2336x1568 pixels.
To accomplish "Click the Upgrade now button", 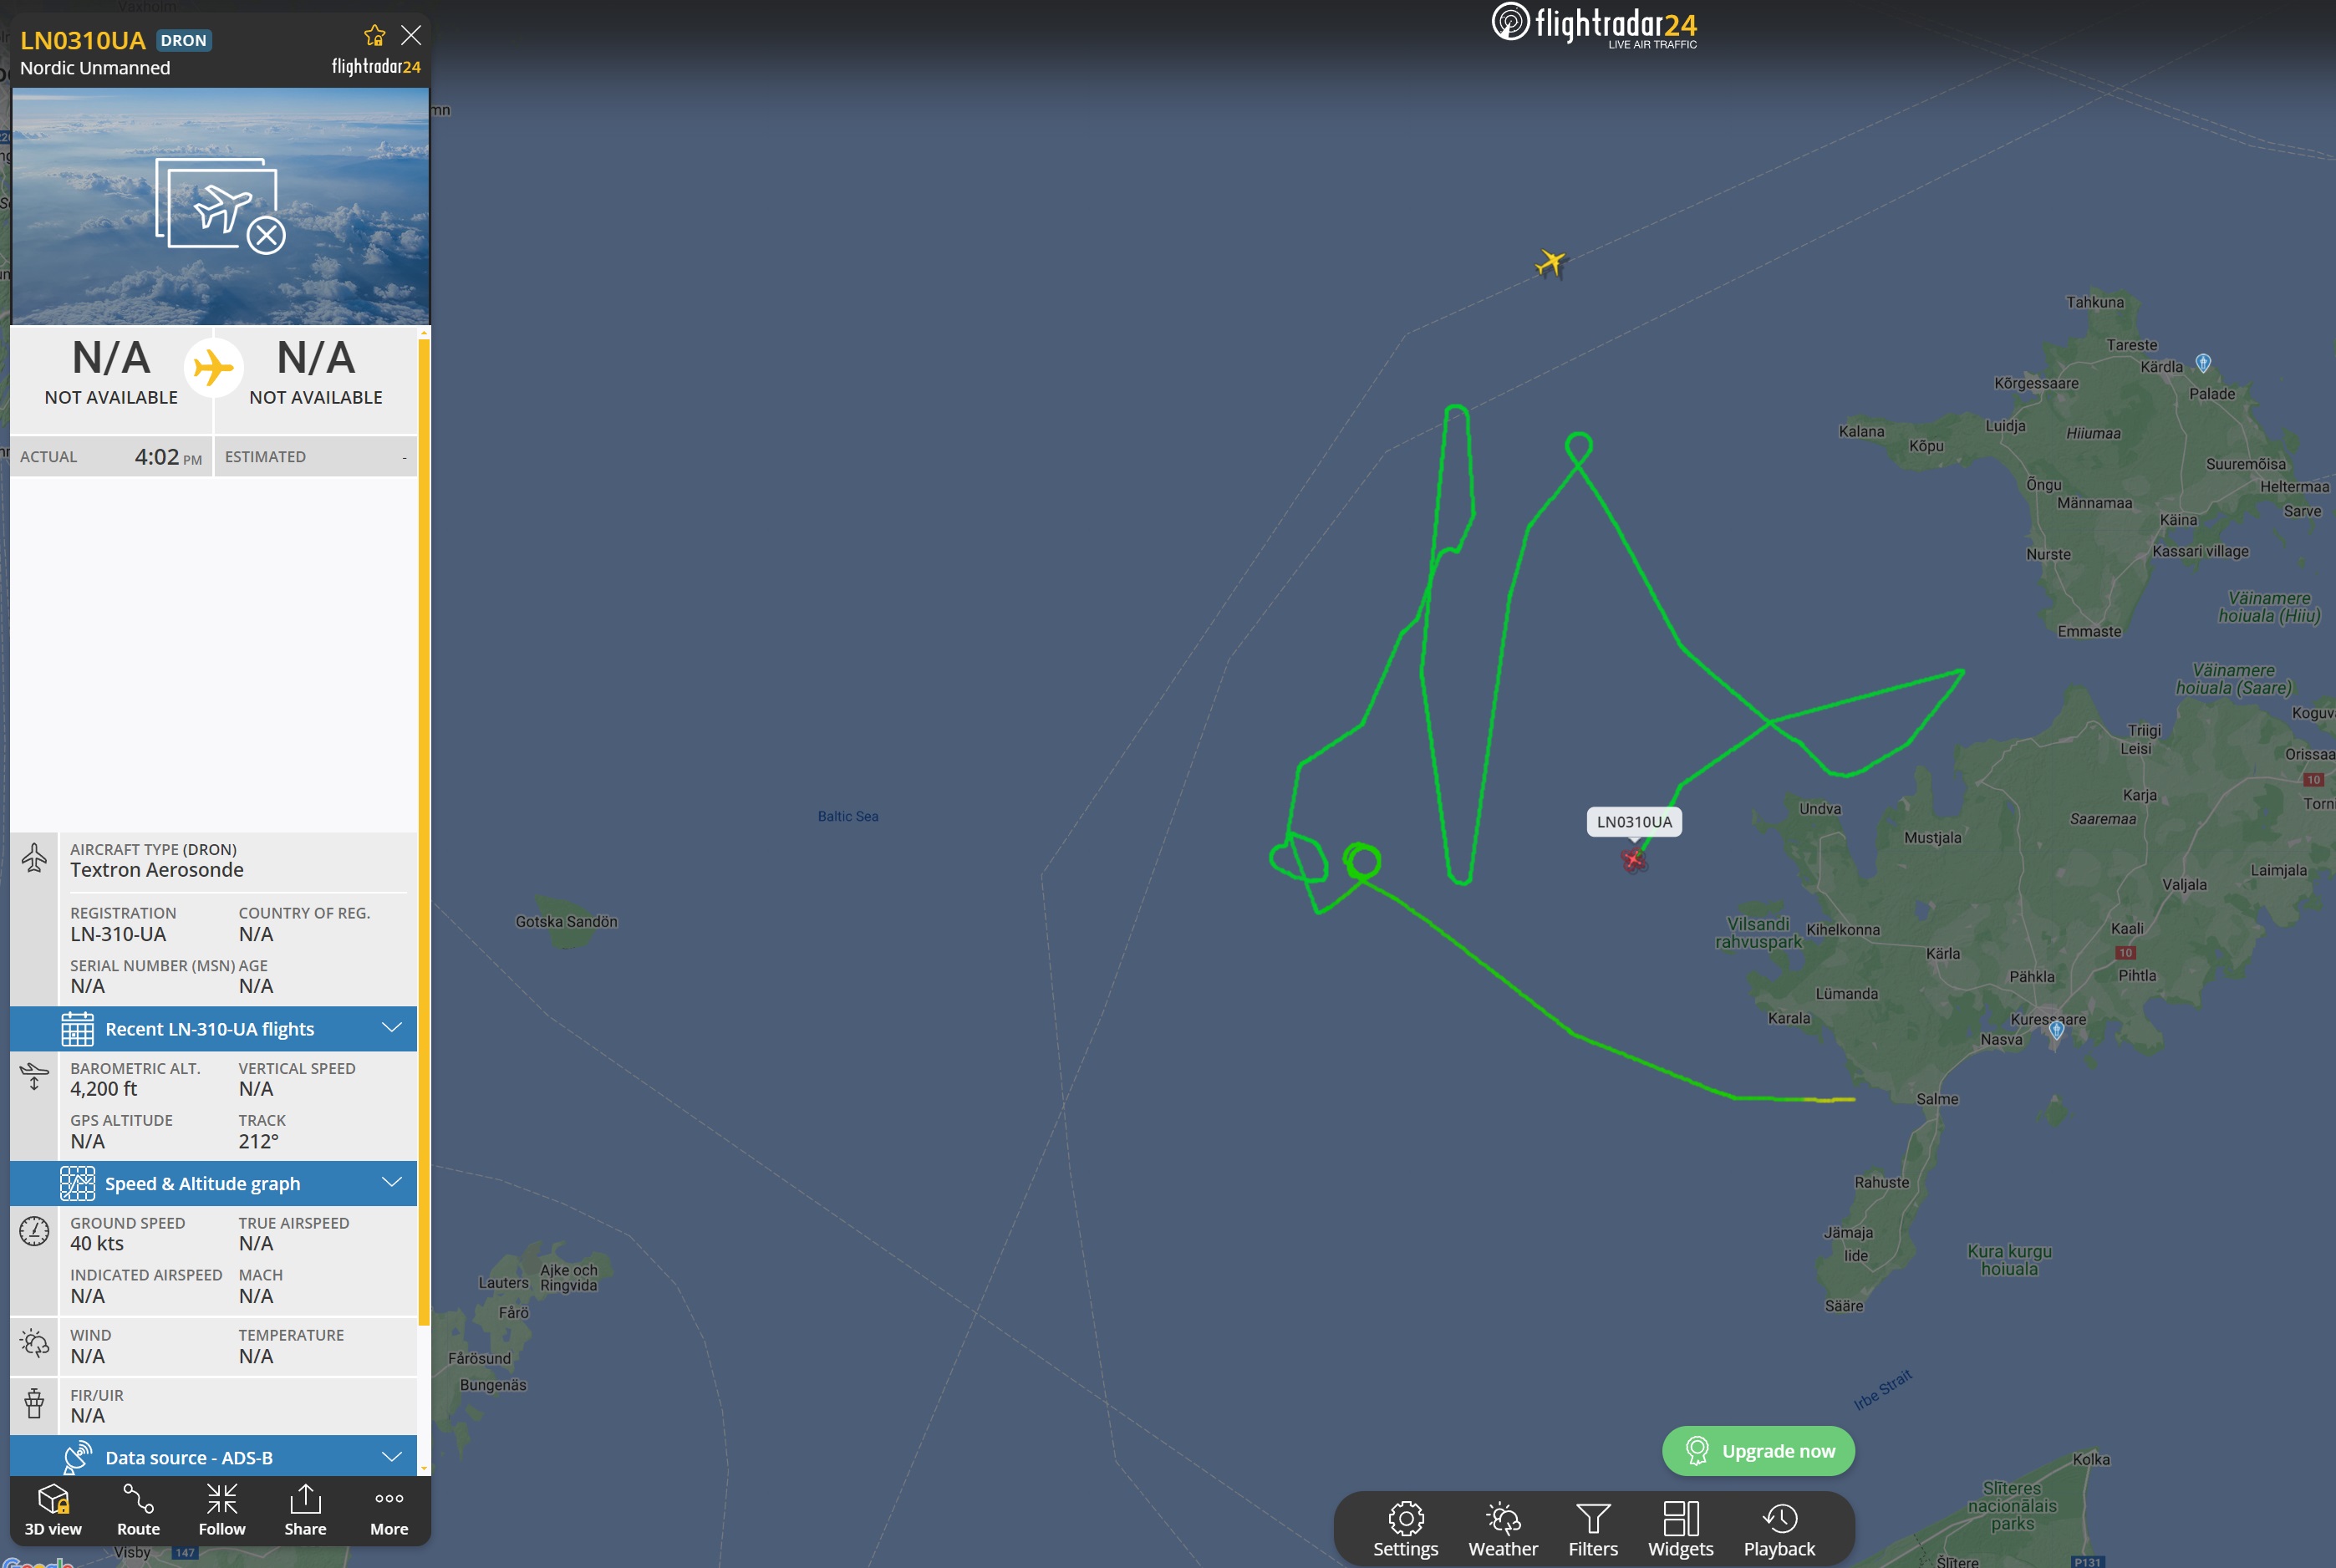I will click(x=1758, y=1450).
